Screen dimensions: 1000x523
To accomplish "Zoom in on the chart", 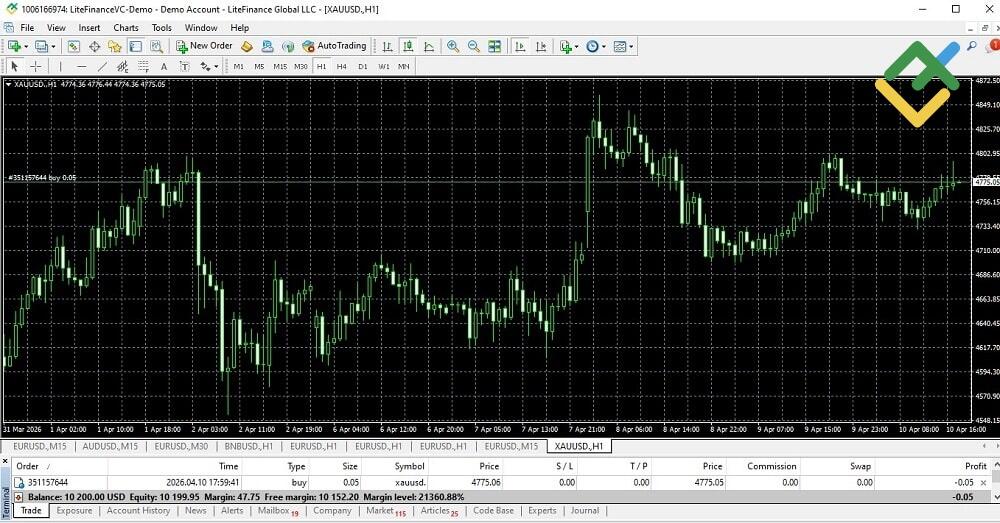I will click(x=453, y=46).
